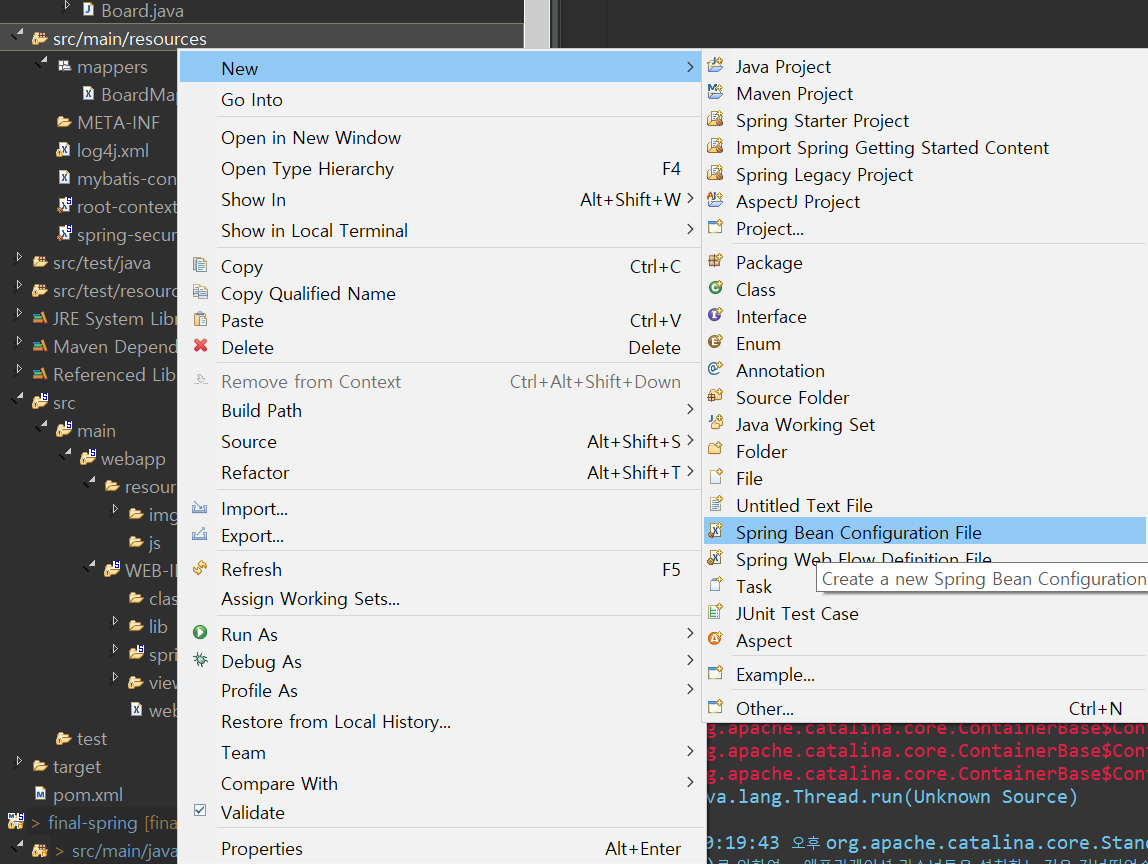The width and height of the screenshot is (1148, 864).
Task: Toggle the Validate checkbox
Action: pyautogui.click(x=200, y=811)
